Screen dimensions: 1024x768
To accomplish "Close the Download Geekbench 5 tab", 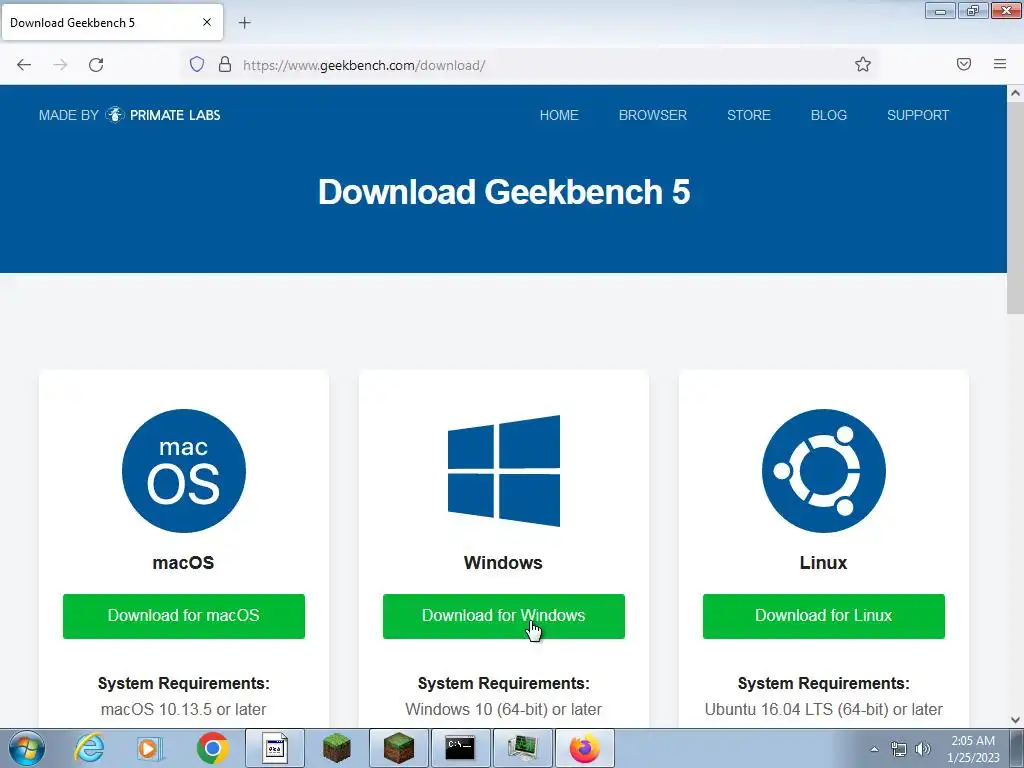I will point(207,22).
